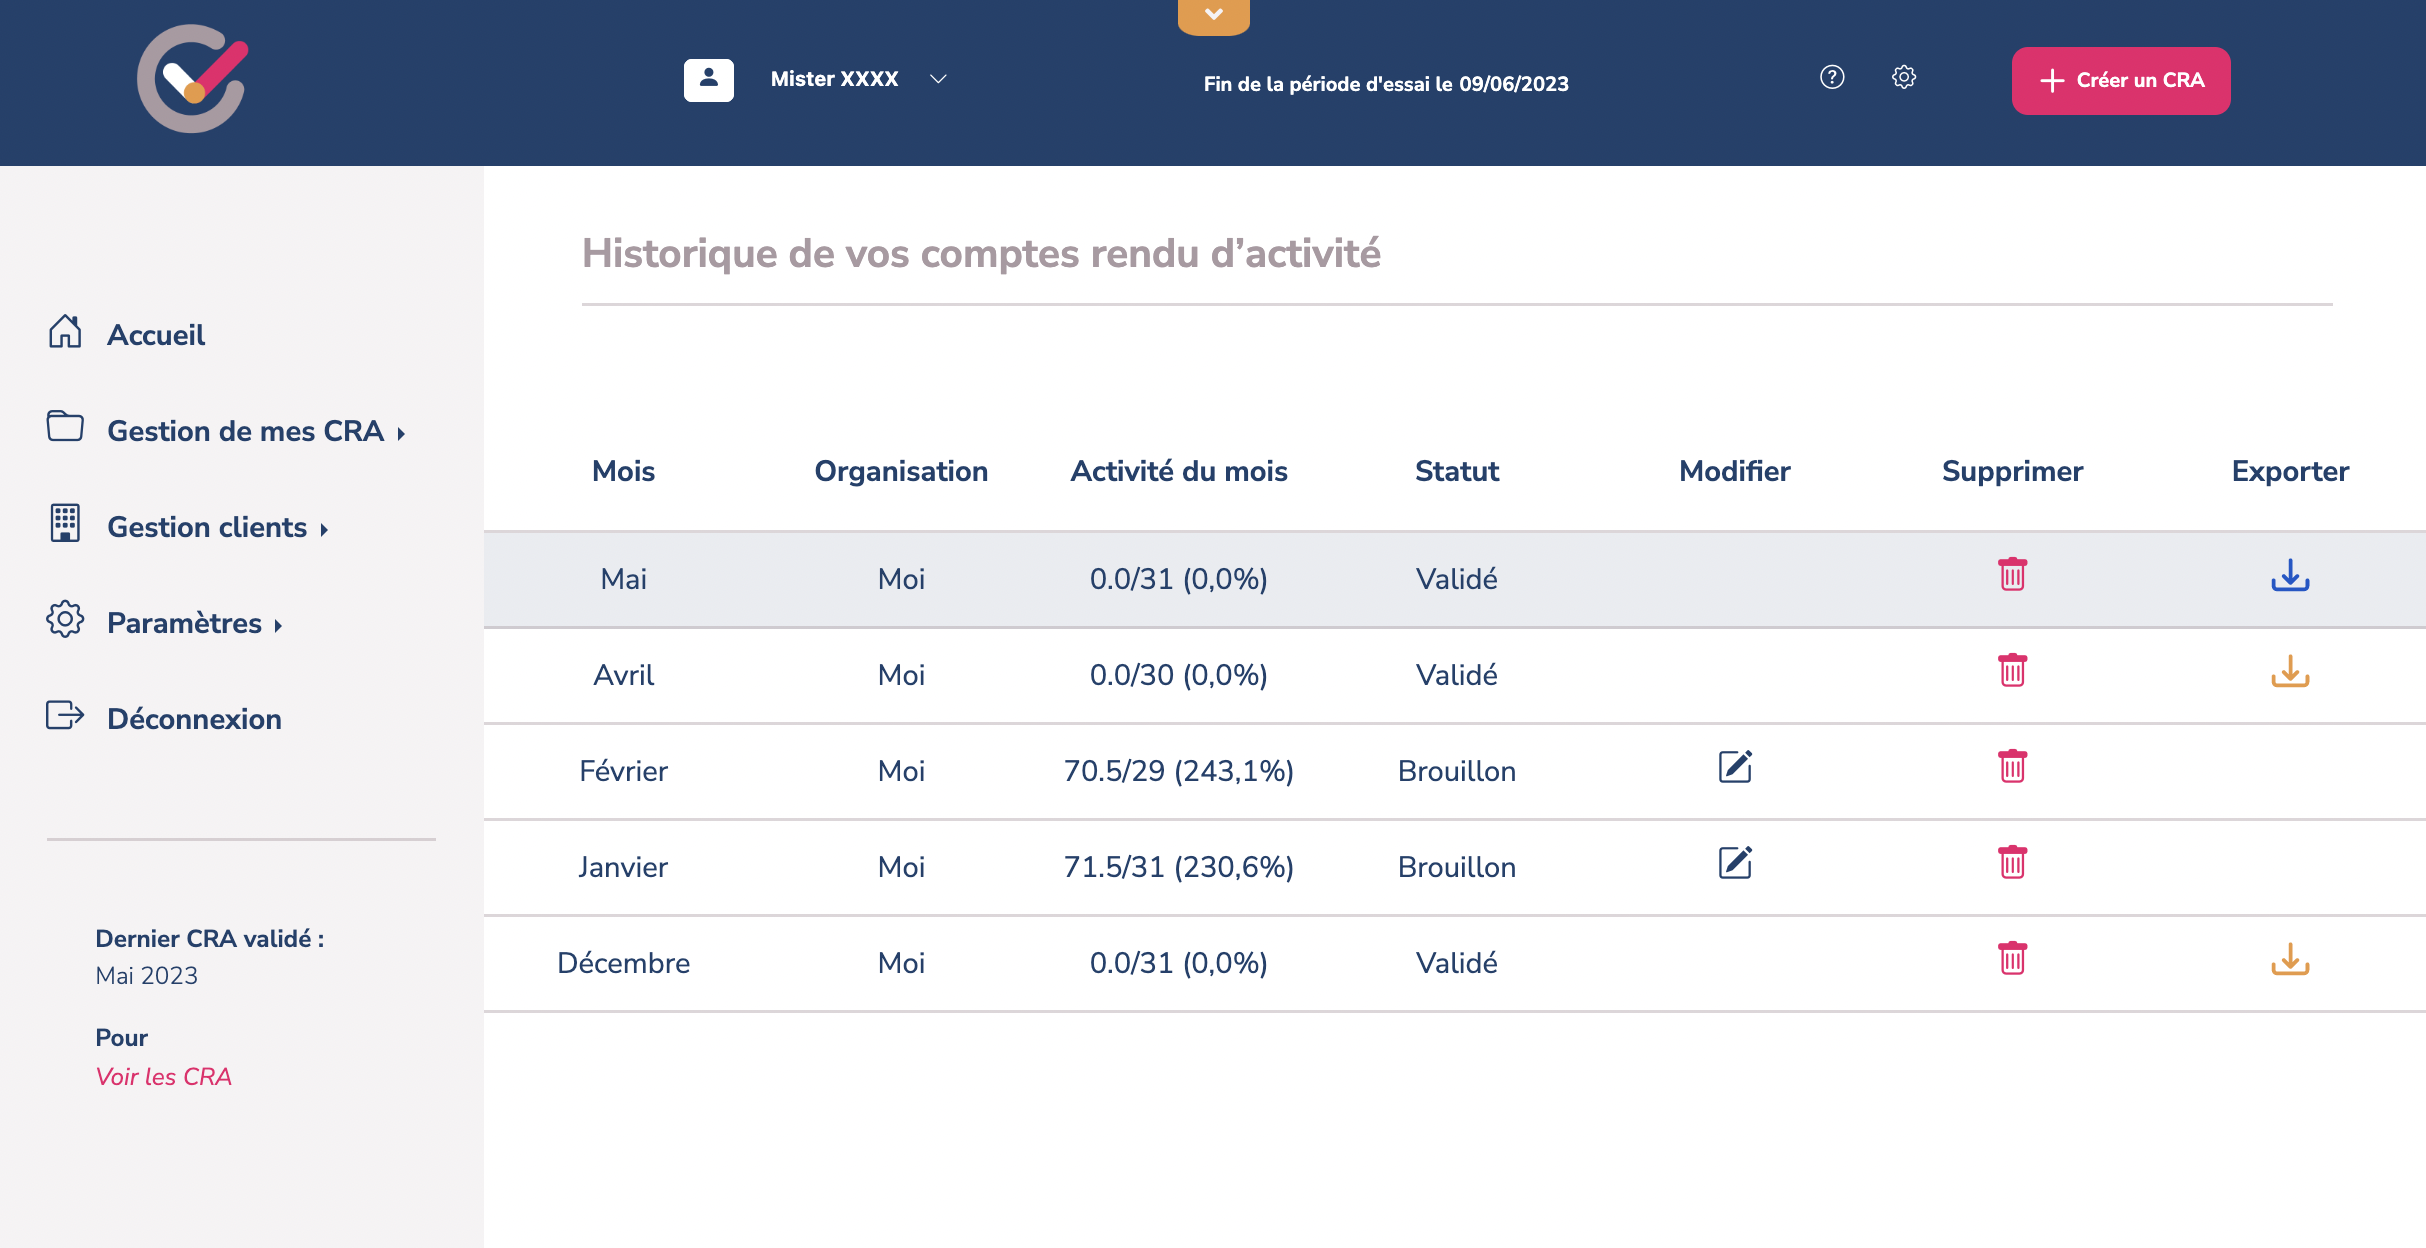Follow the Voir les CRA link
Viewport: 2426px width, 1248px height.
163,1076
